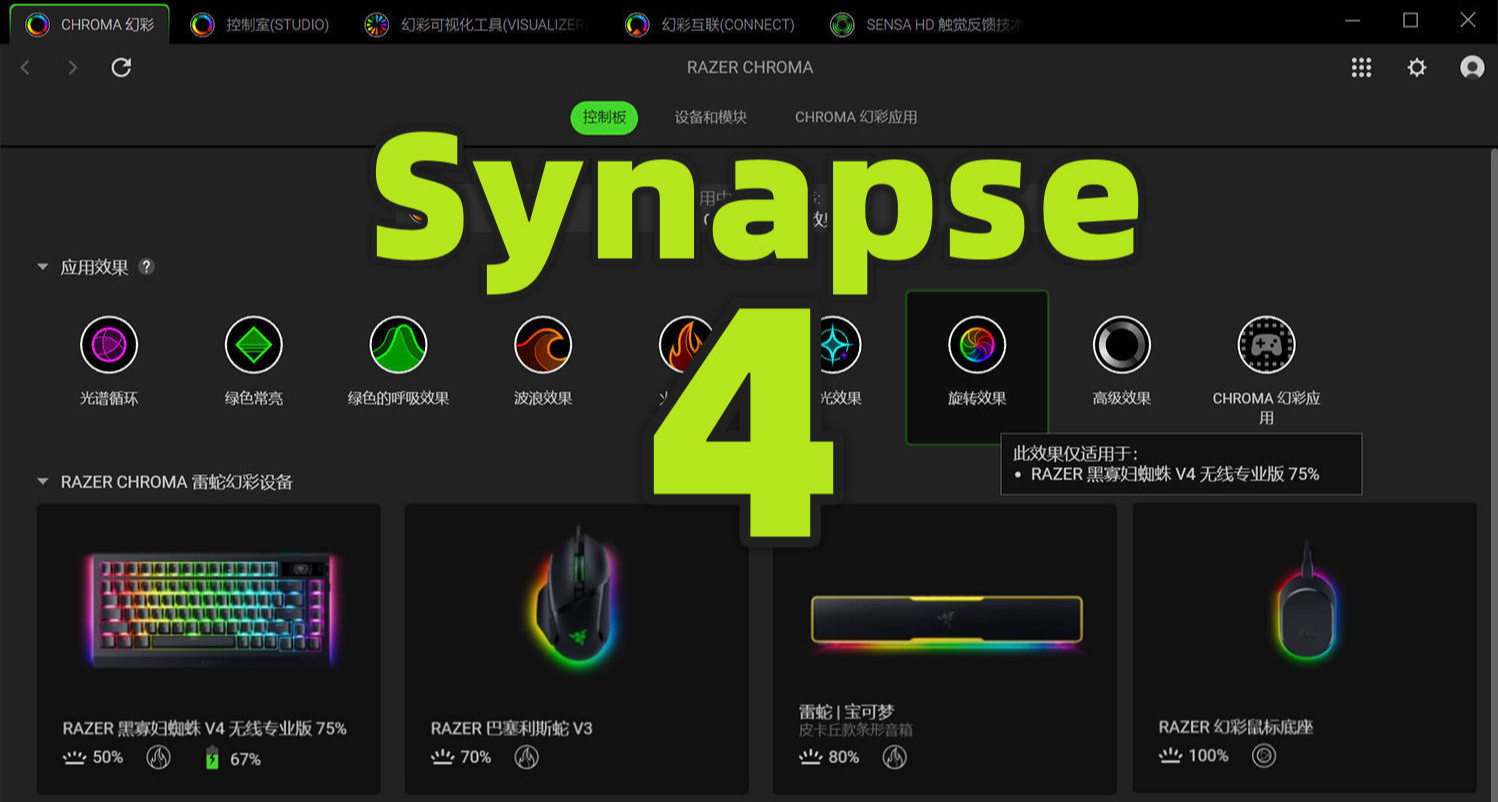Screen dimensions: 1498x802
Task: Open the SENSA HD 触觉反馈技术 tab
Action: (926, 24)
